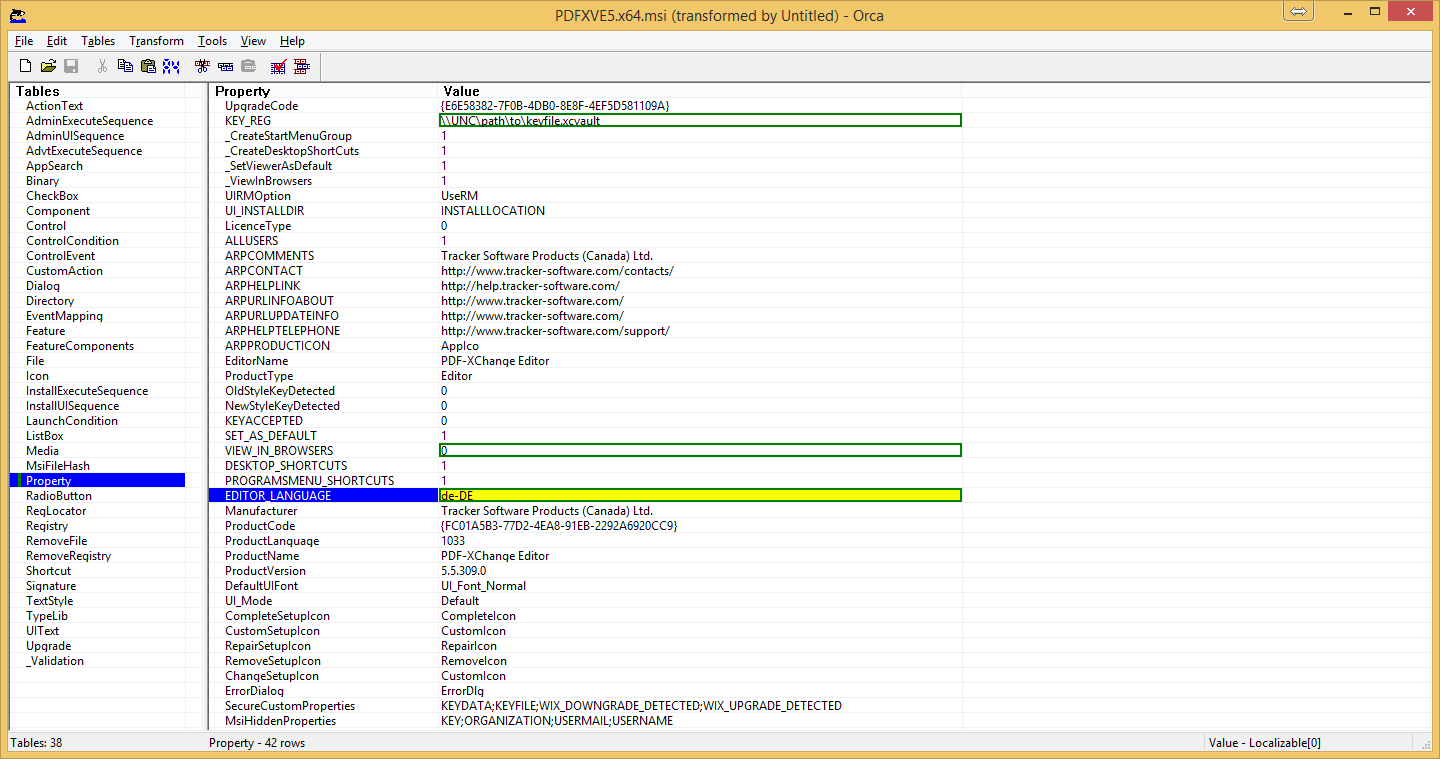
Task: Edit the KEY_REG value field
Action: 700,121
